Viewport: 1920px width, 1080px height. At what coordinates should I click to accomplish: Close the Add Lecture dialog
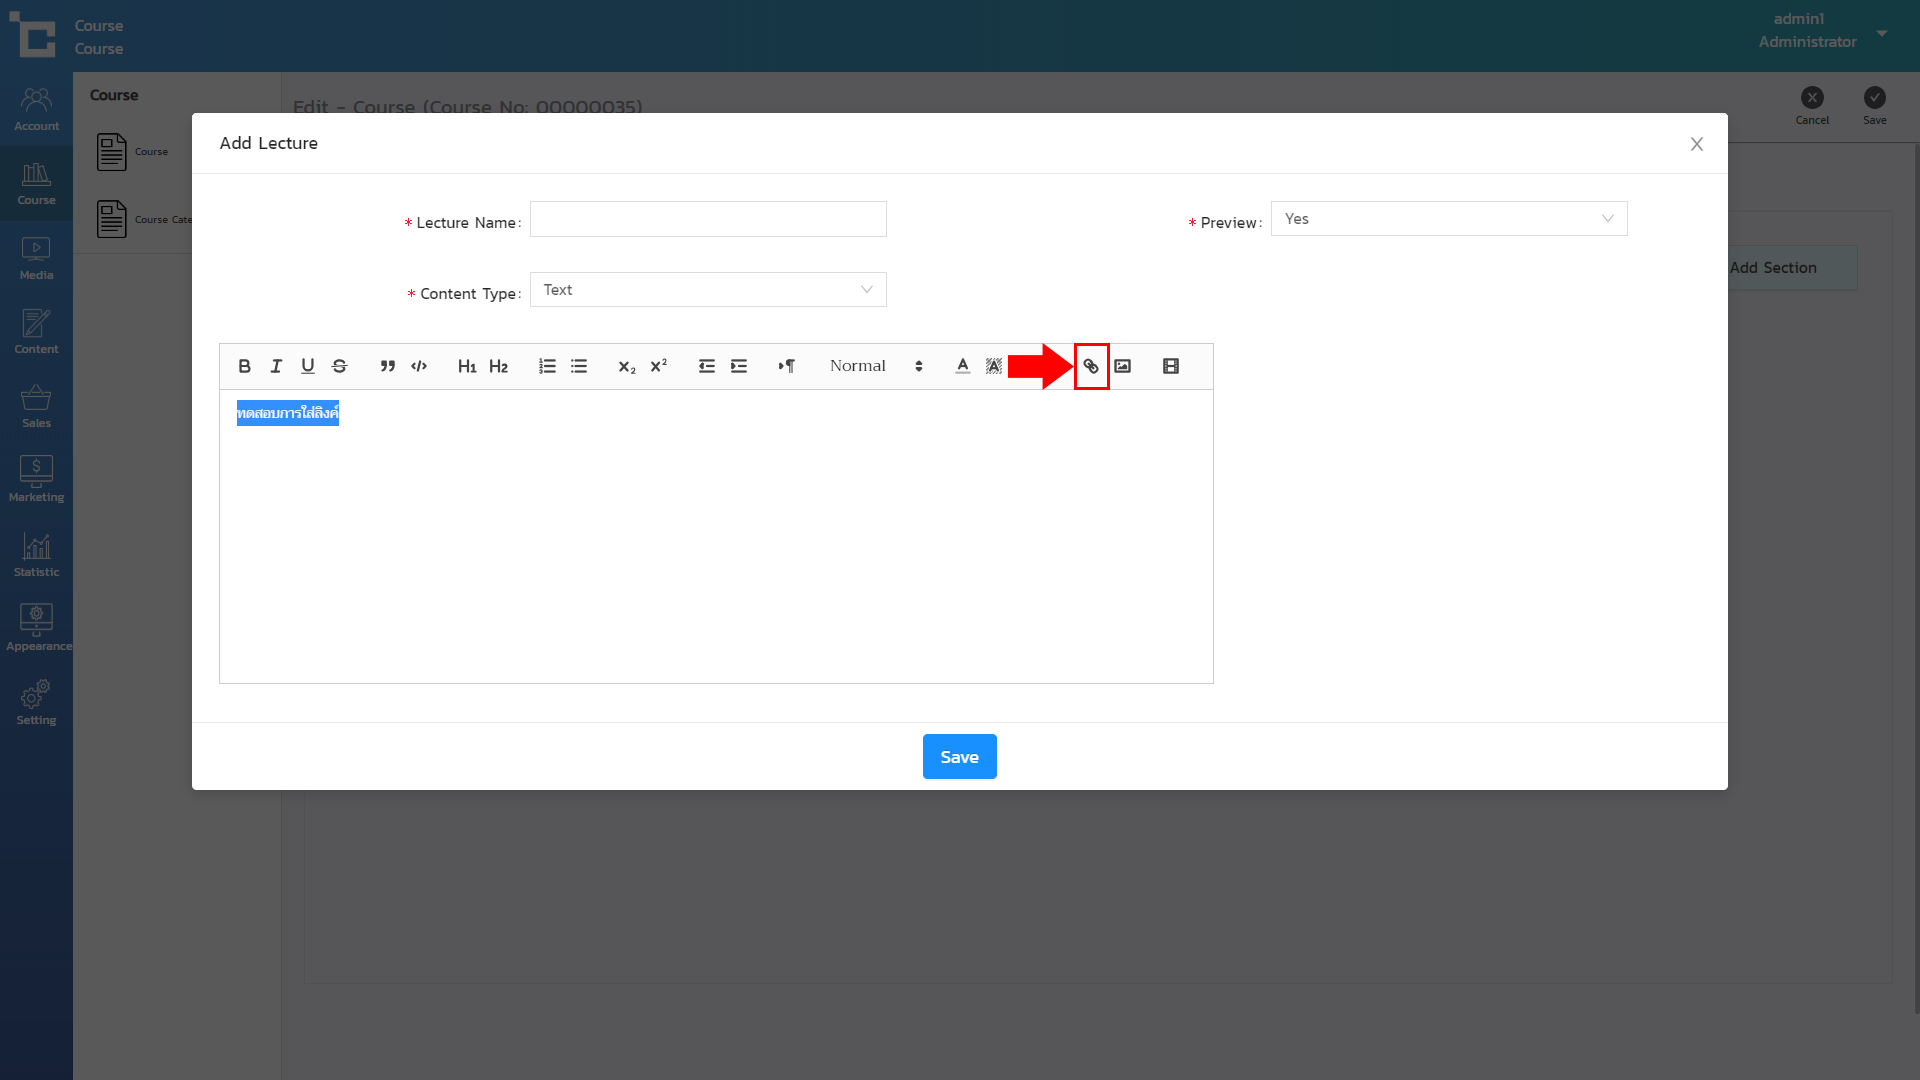[1696, 144]
